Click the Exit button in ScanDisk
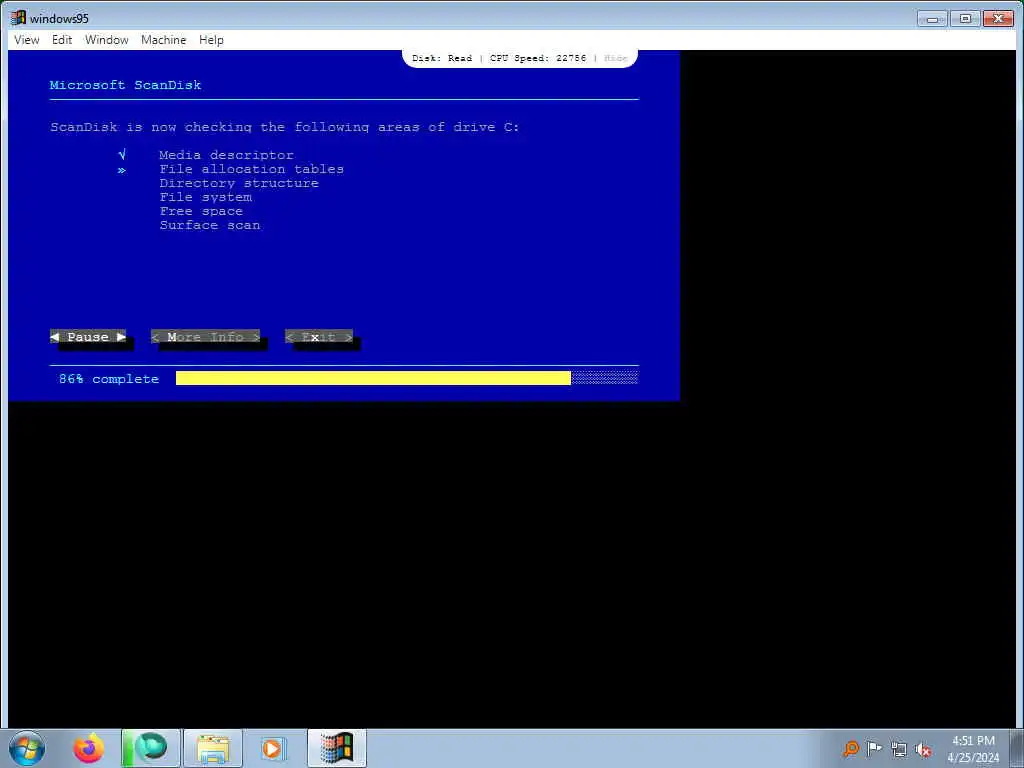 [x=319, y=337]
